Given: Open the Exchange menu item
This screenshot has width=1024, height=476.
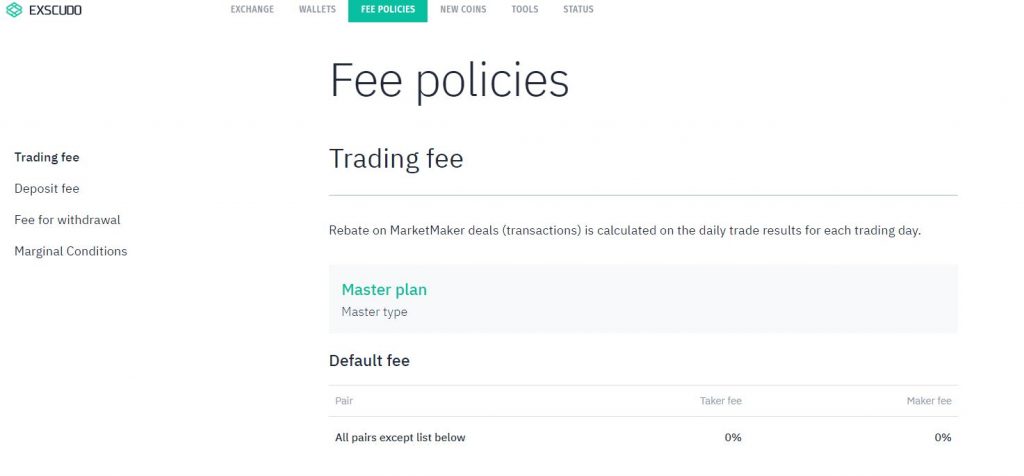Looking at the screenshot, I should 252,10.
